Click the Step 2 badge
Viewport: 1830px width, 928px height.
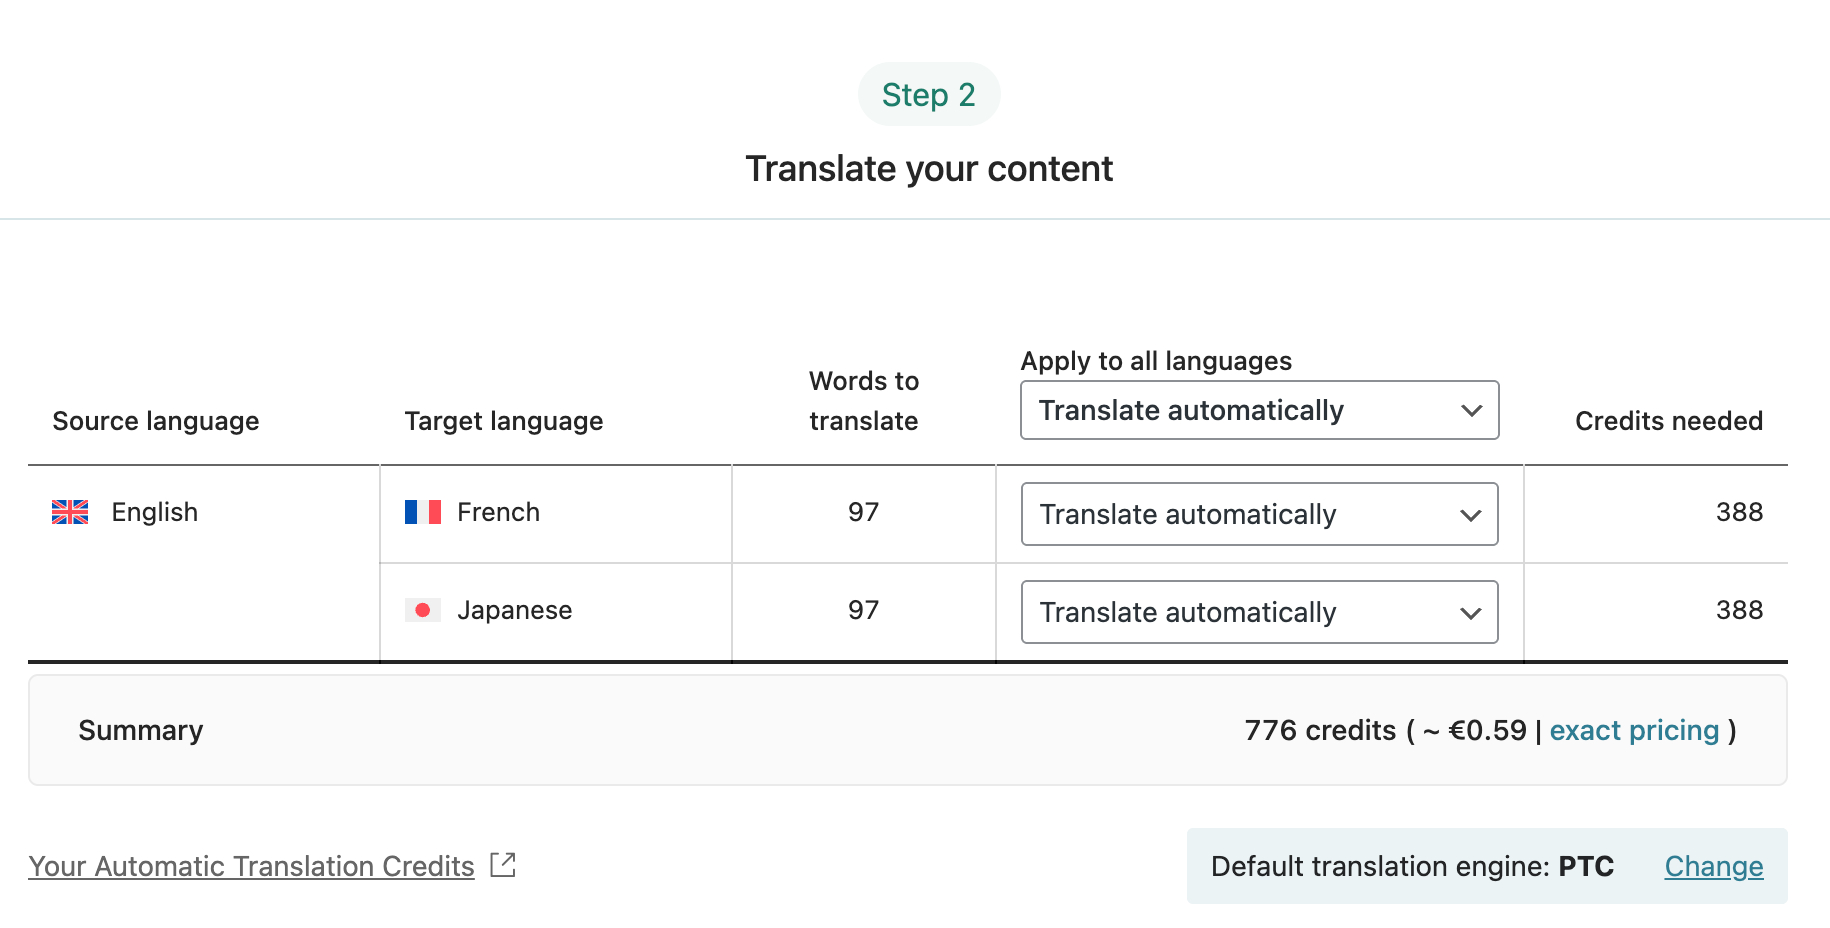pyautogui.click(x=928, y=95)
